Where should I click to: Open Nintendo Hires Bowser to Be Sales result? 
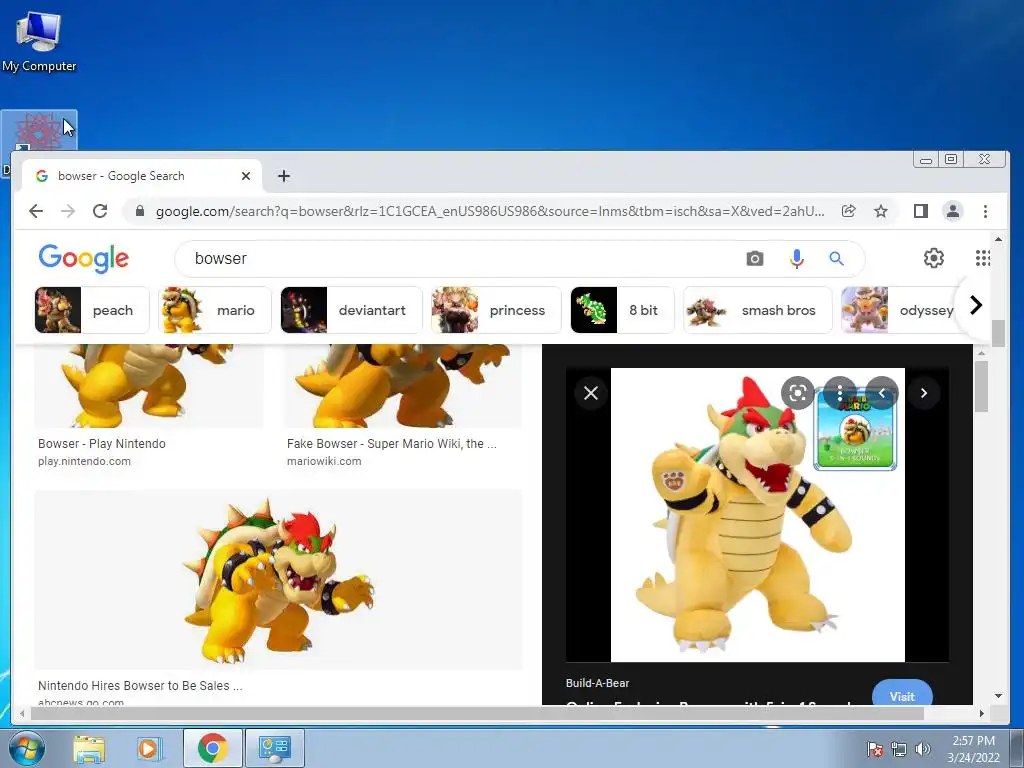[x=140, y=686]
